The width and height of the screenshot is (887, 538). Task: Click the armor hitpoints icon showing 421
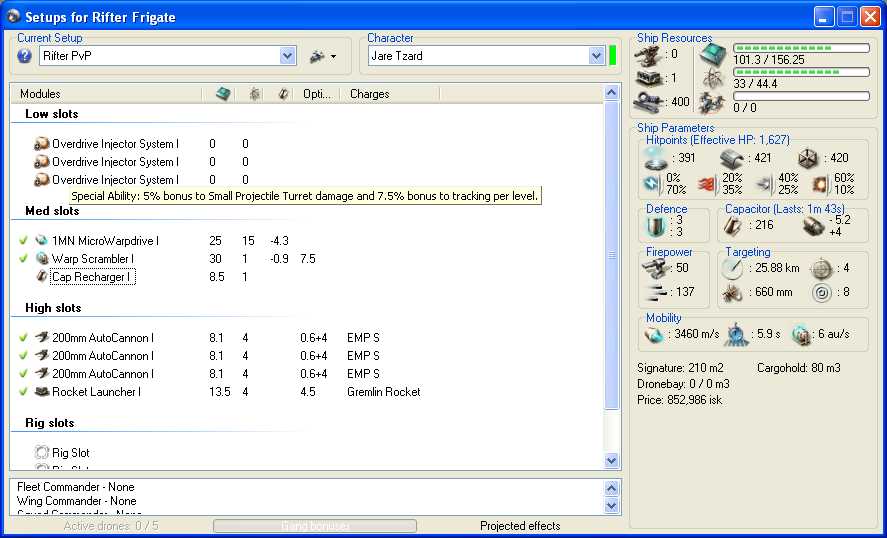[x=733, y=159]
